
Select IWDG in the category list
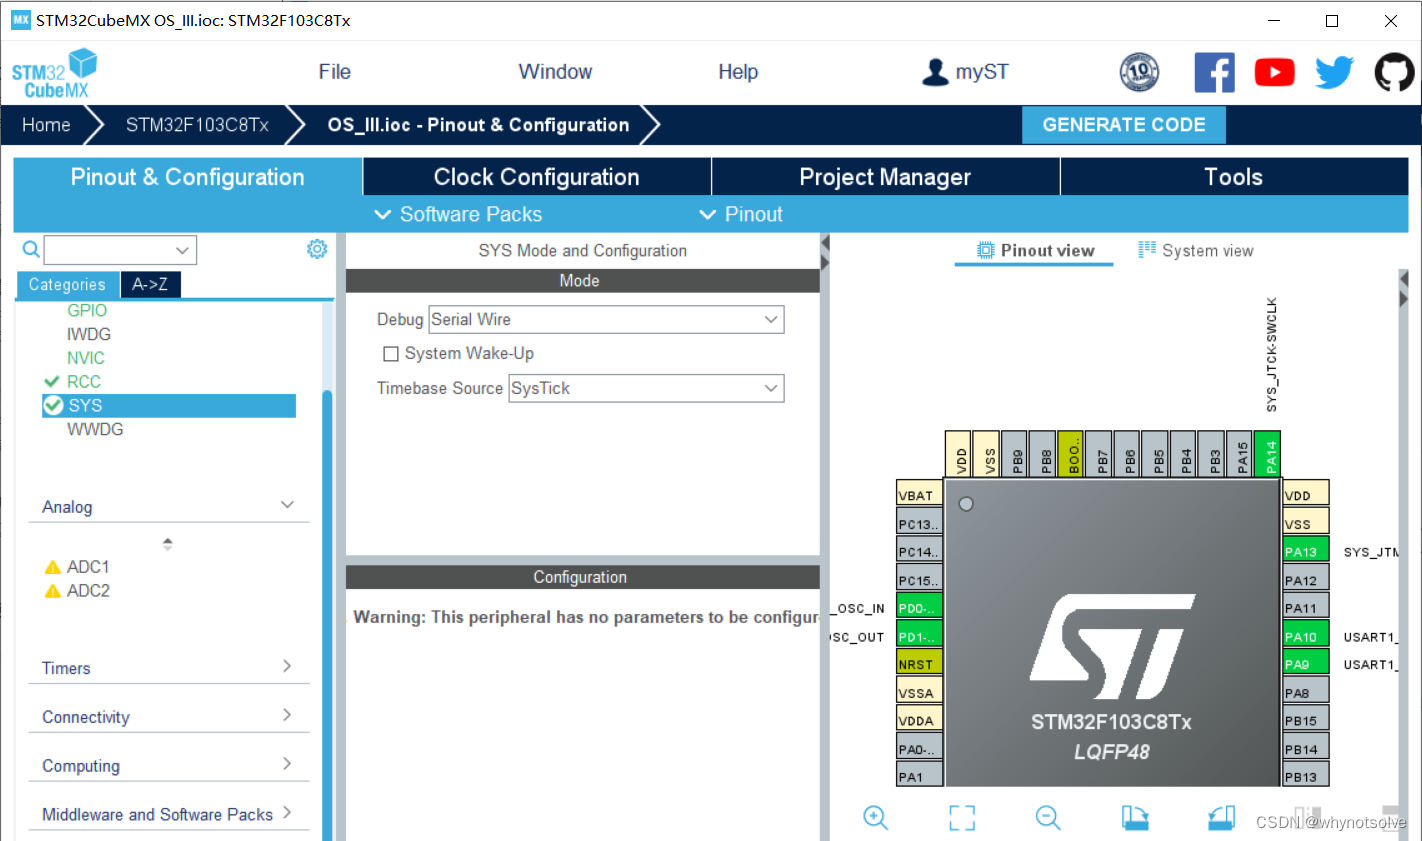[x=89, y=334]
